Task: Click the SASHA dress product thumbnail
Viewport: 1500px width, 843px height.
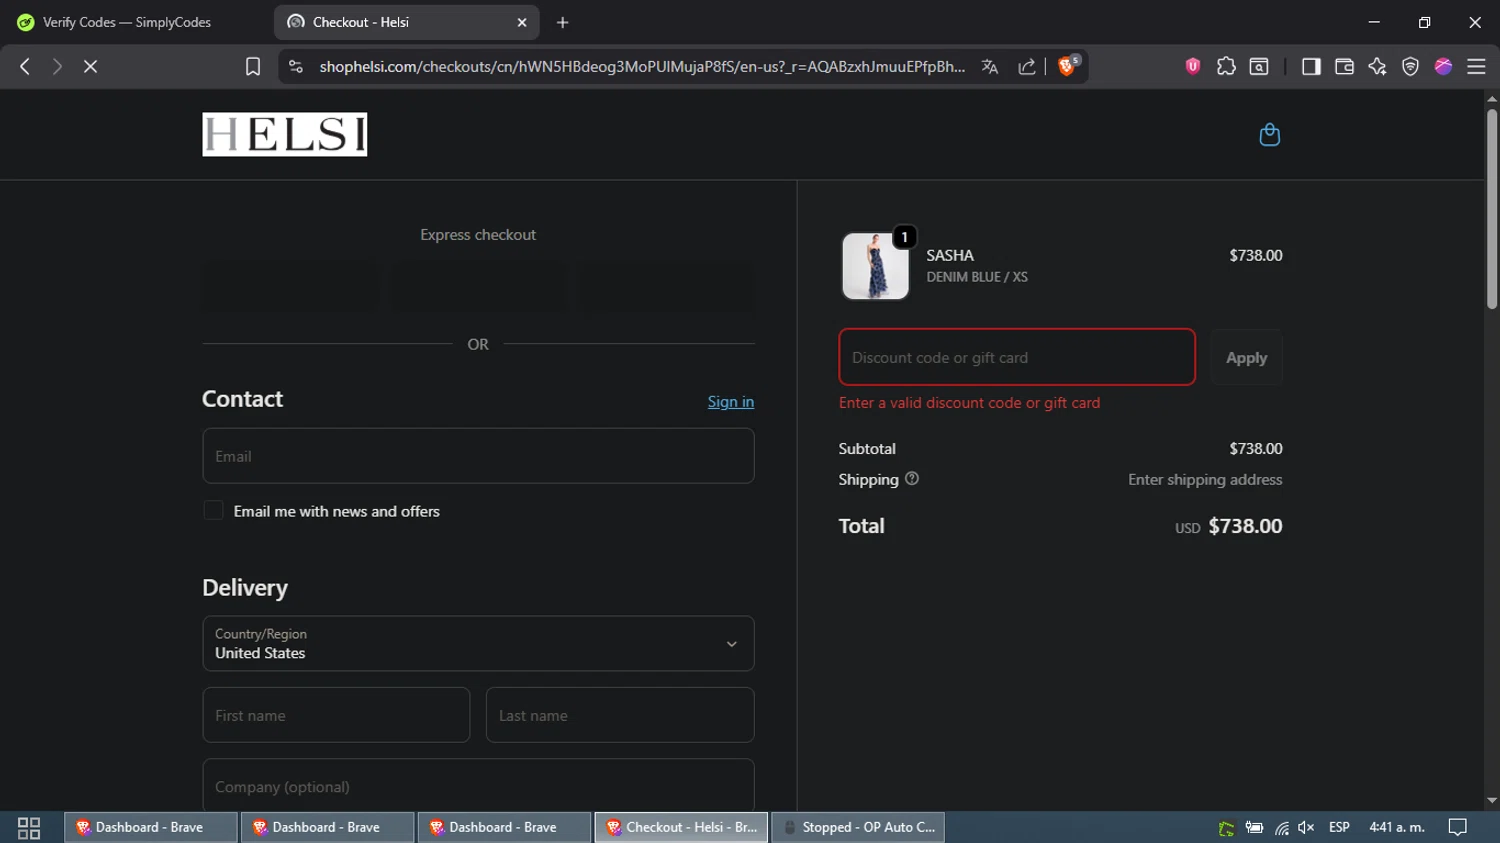Action: pyautogui.click(x=875, y=266)
